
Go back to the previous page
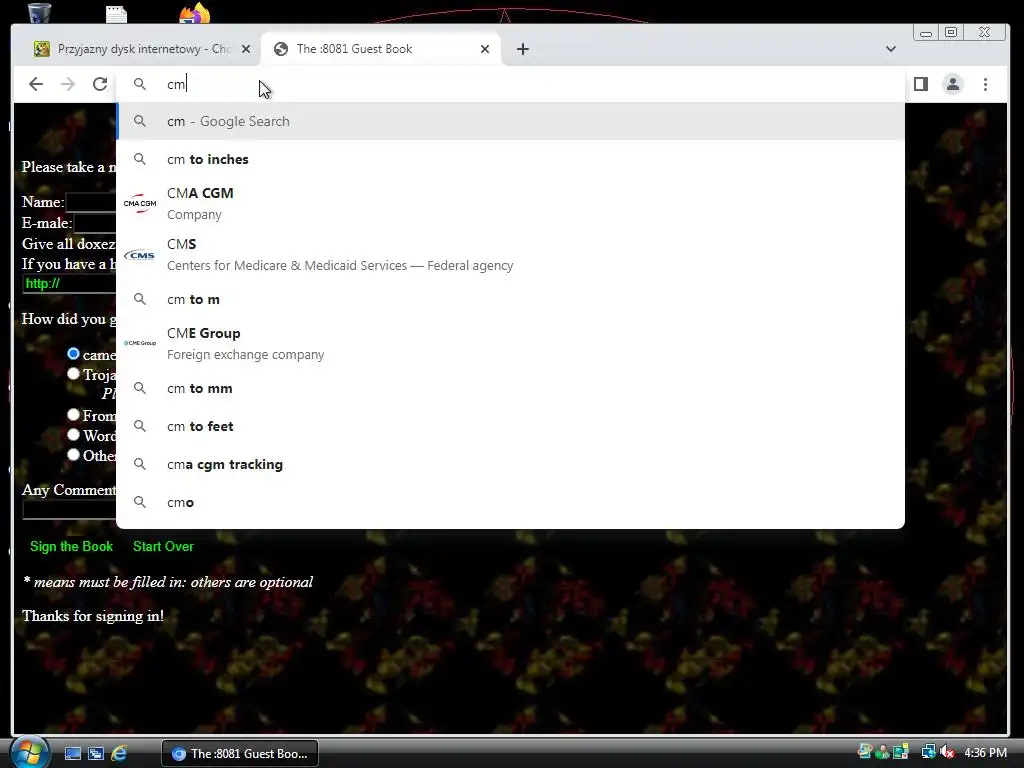coord(36,84)
